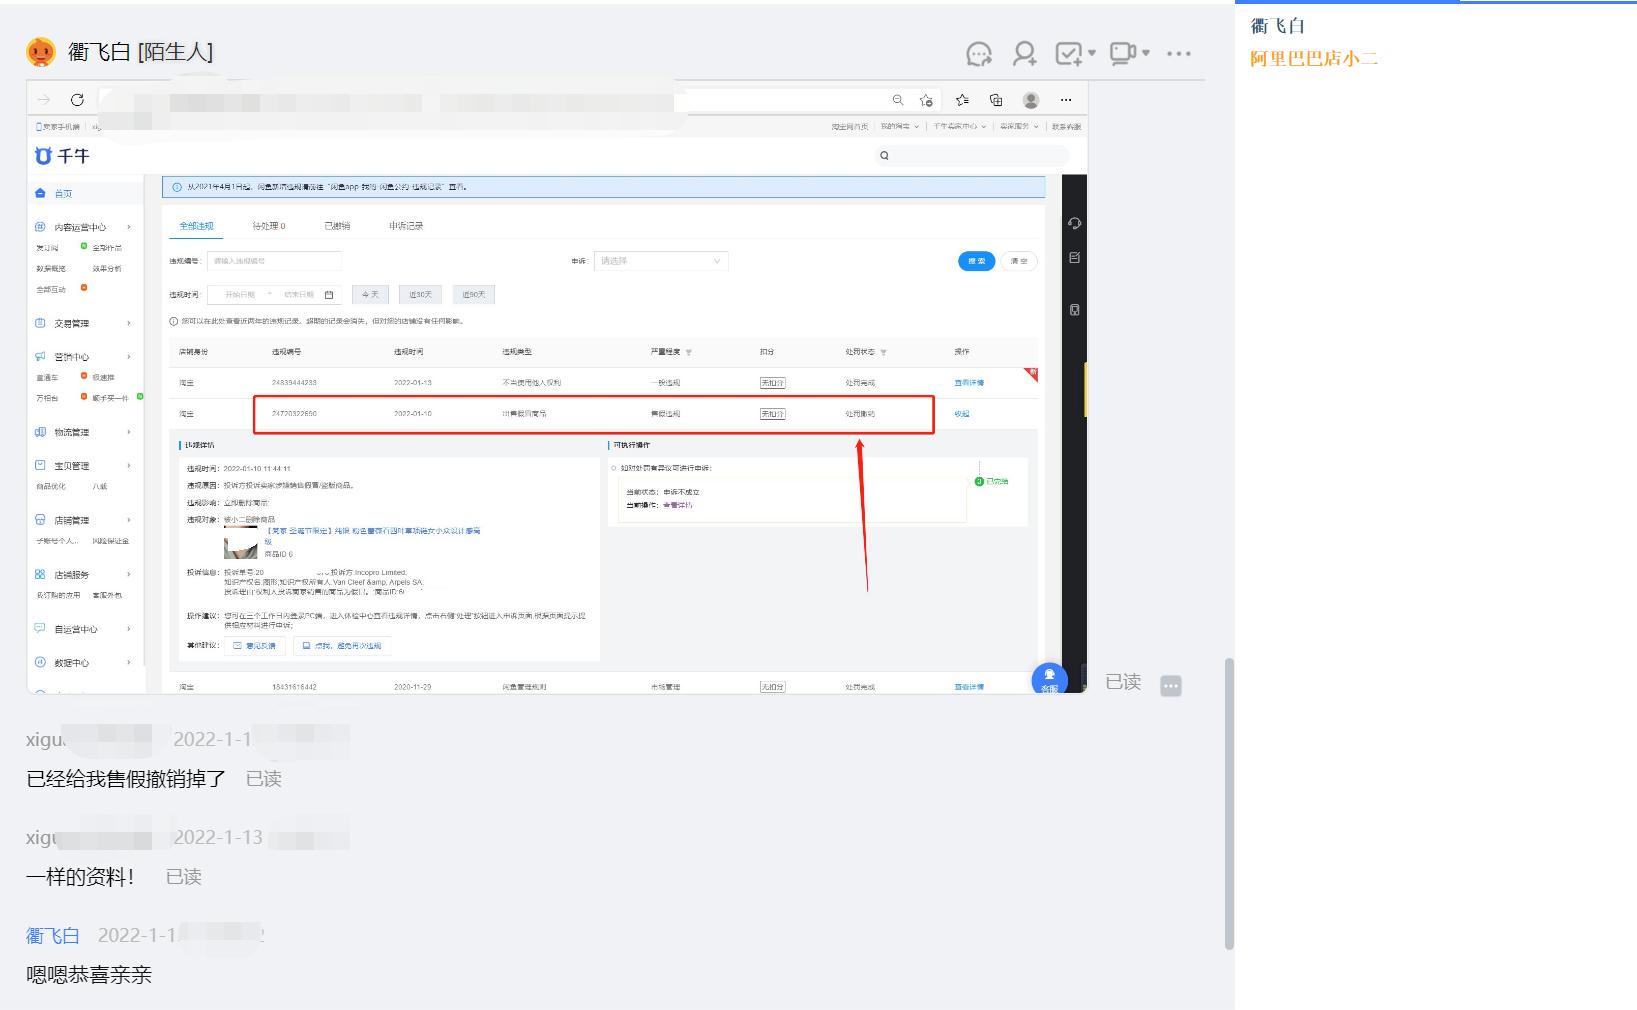
Task: Click the browser refresh icon in screenshot
Action: tap(77, 100)
